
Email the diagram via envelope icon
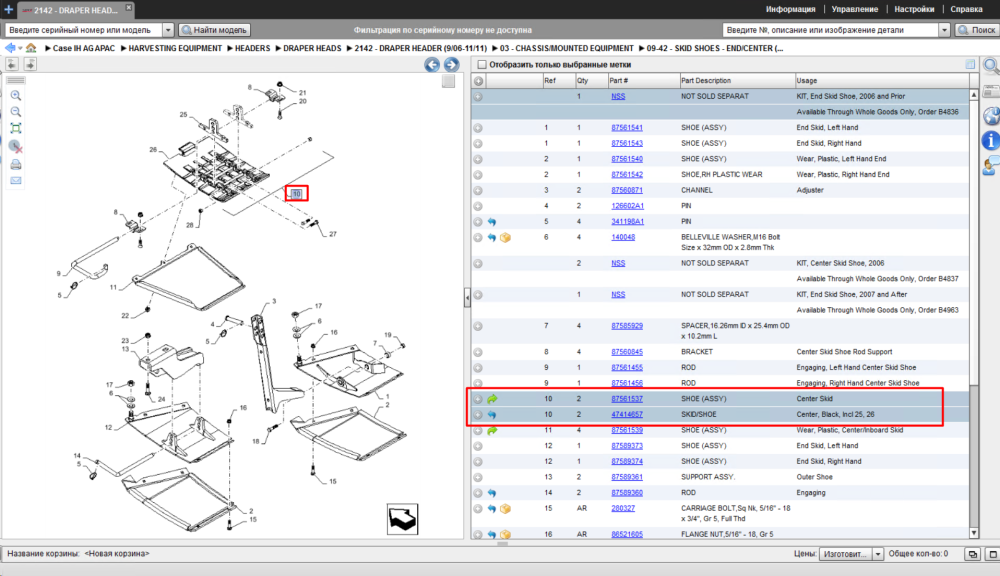[x=16, y=181]
